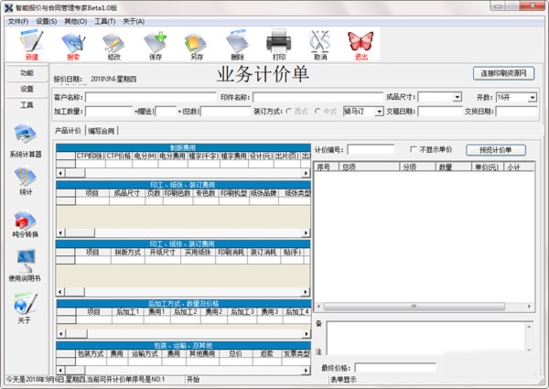
Task: Switch to the 产品计价 tab
Action: (x=68, y=131)
